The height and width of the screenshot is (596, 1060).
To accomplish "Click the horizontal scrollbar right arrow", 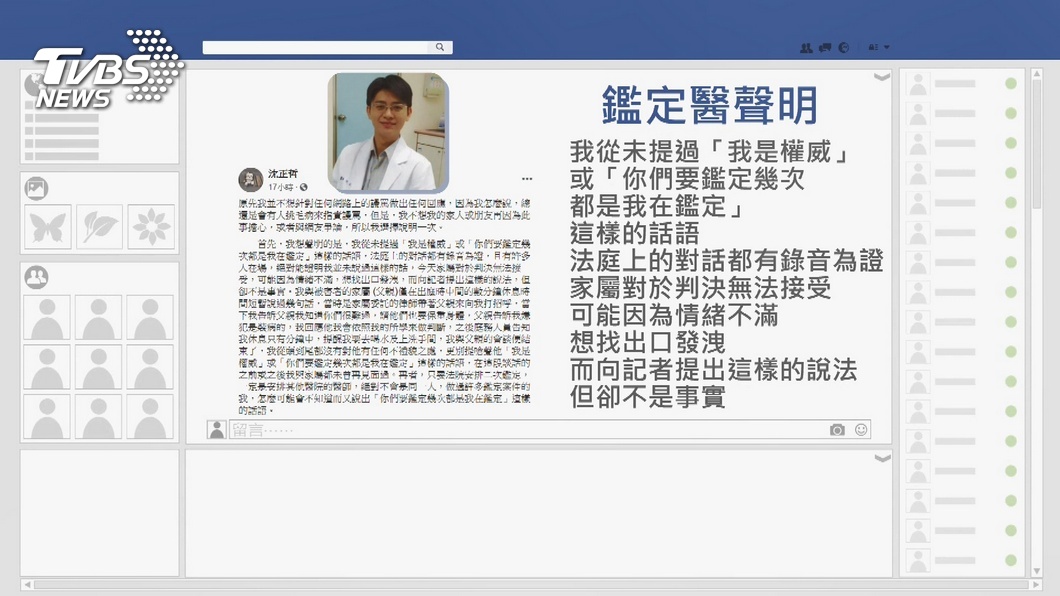I will (x=1036, y=585).
